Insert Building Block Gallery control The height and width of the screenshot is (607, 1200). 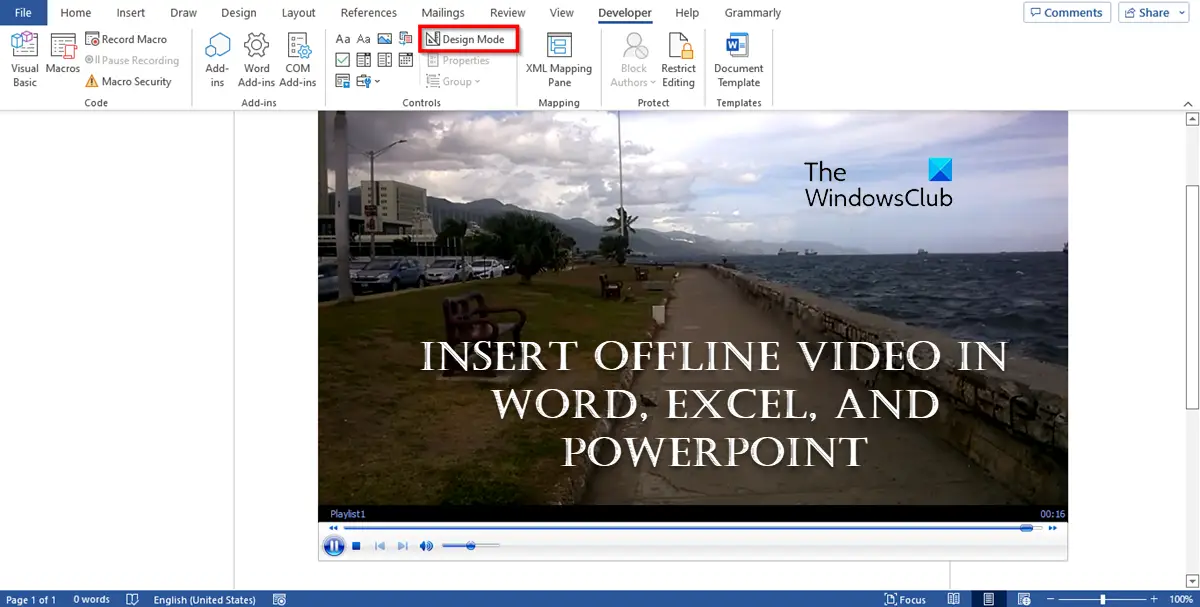[405, 39]
